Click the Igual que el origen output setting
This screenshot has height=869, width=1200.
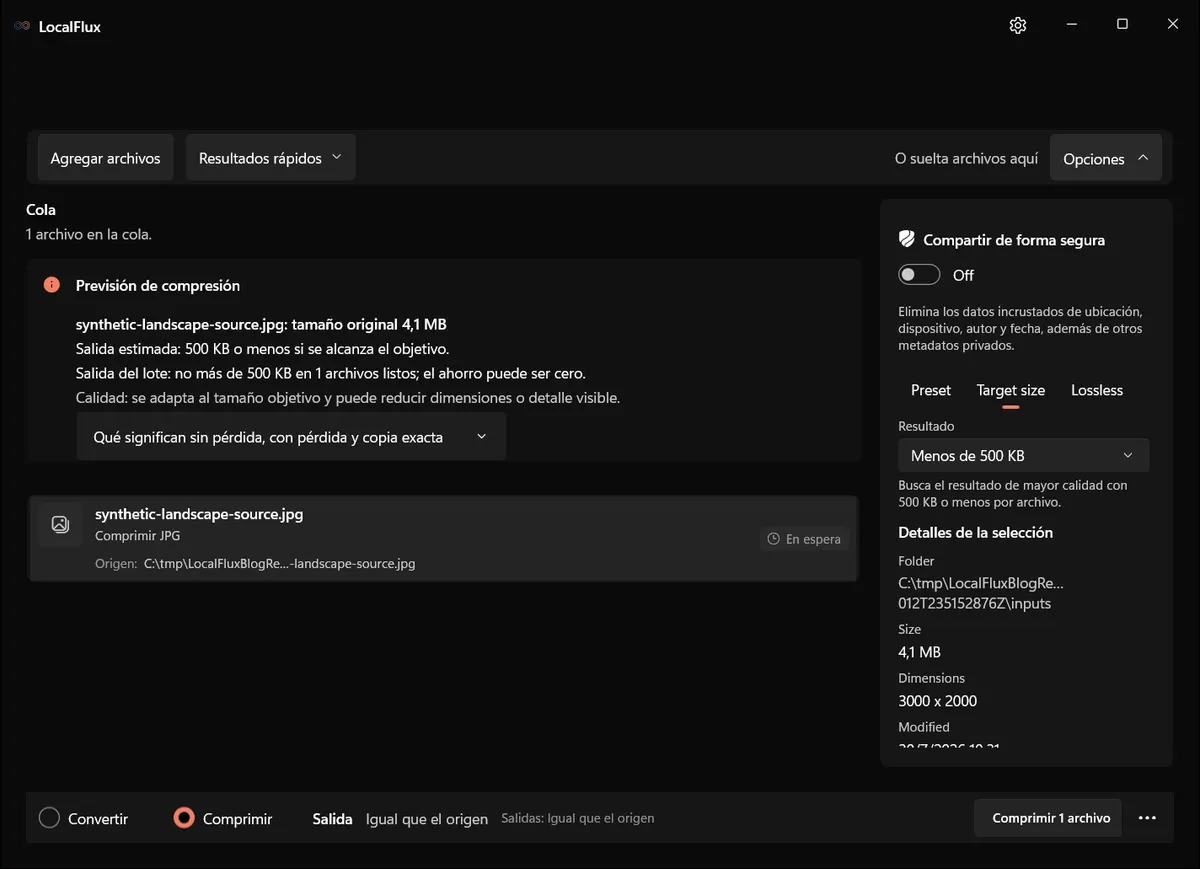[x=427, y=819]
